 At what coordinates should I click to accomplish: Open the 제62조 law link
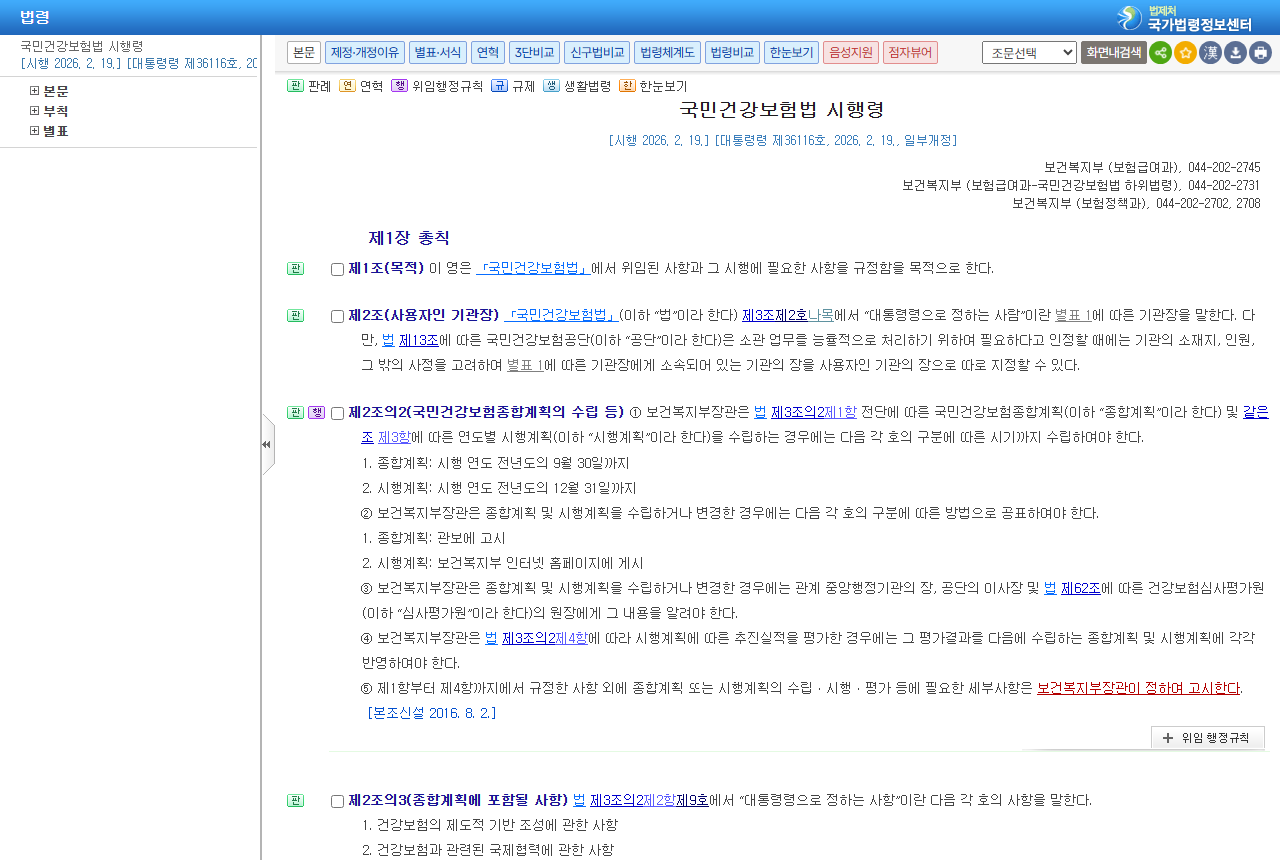1081,588
